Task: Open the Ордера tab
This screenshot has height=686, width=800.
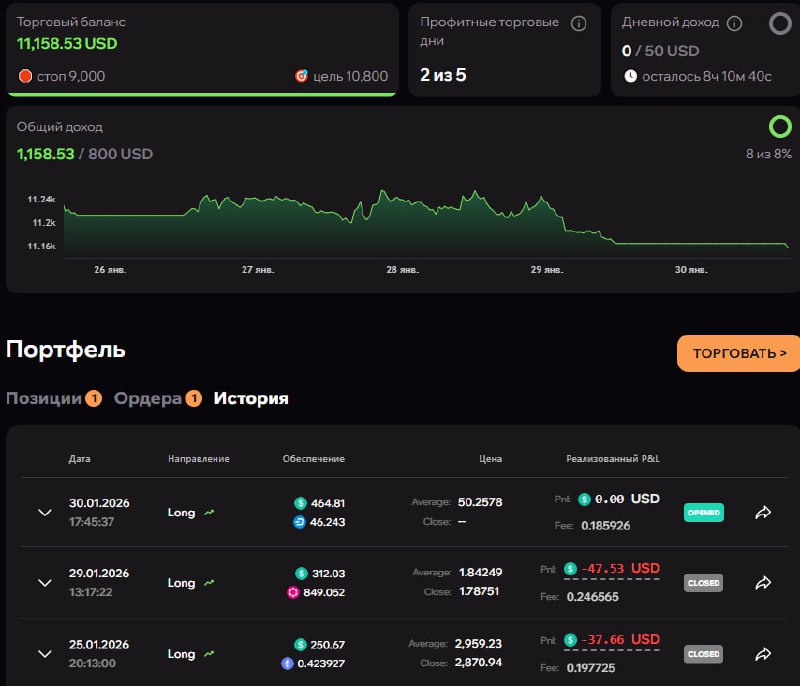Action: click(148, 398)
